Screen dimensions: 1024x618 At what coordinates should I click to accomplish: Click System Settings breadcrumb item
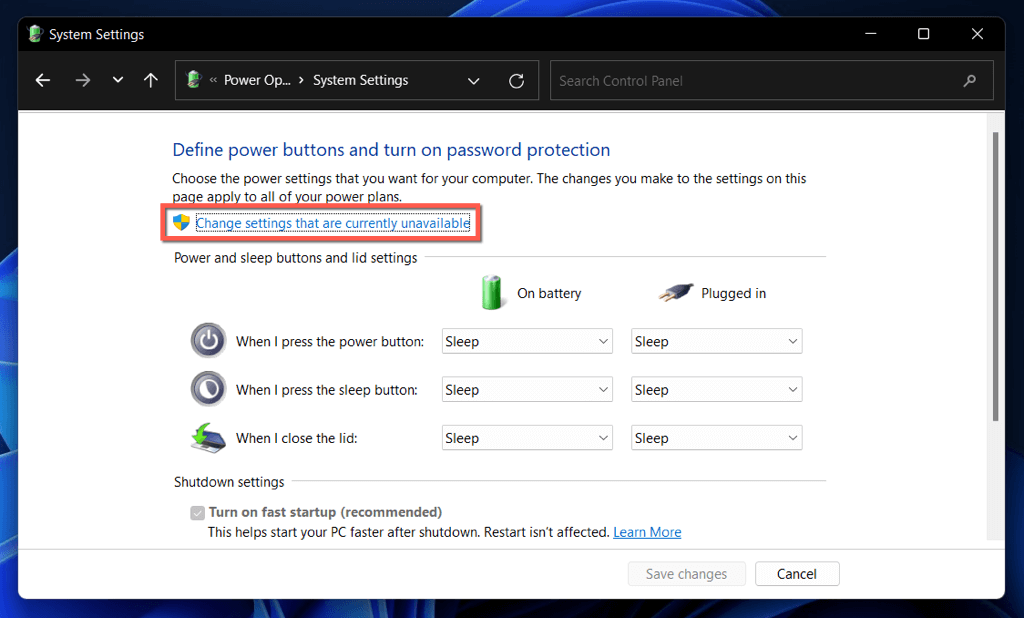tap(360, 81)
